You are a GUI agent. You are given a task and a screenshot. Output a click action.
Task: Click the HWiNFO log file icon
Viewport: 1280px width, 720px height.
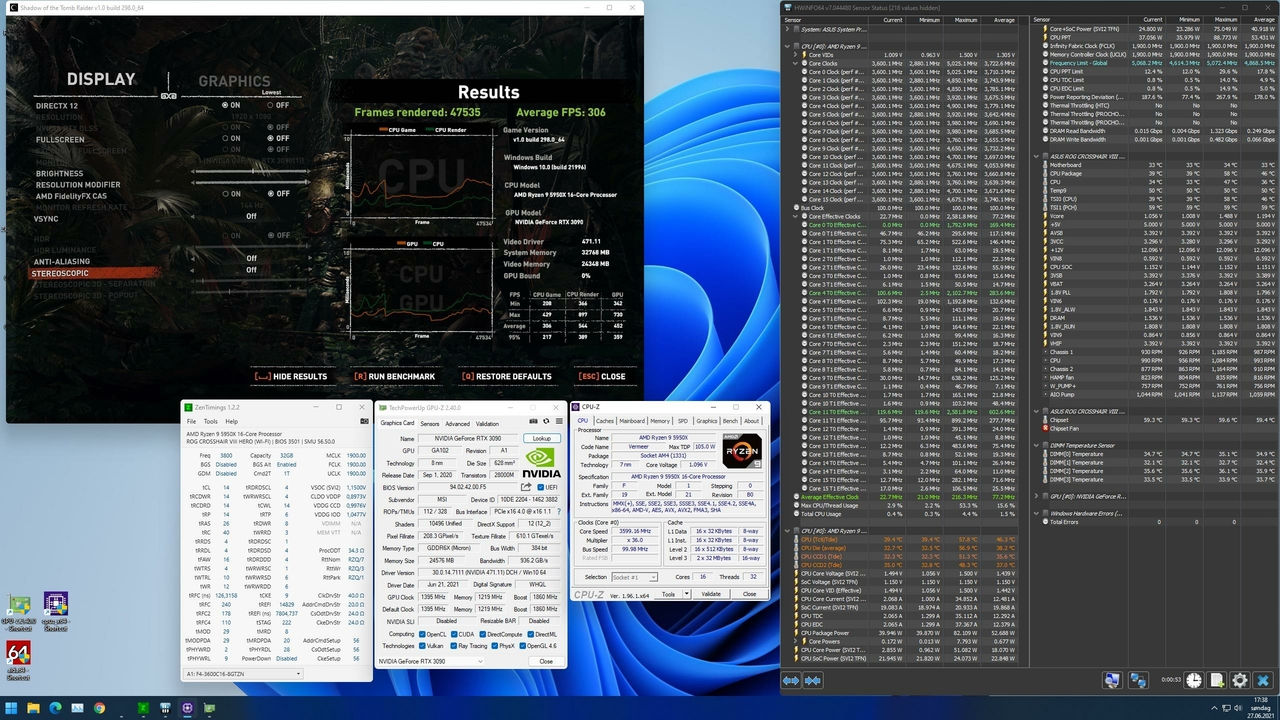(1217, 681)
